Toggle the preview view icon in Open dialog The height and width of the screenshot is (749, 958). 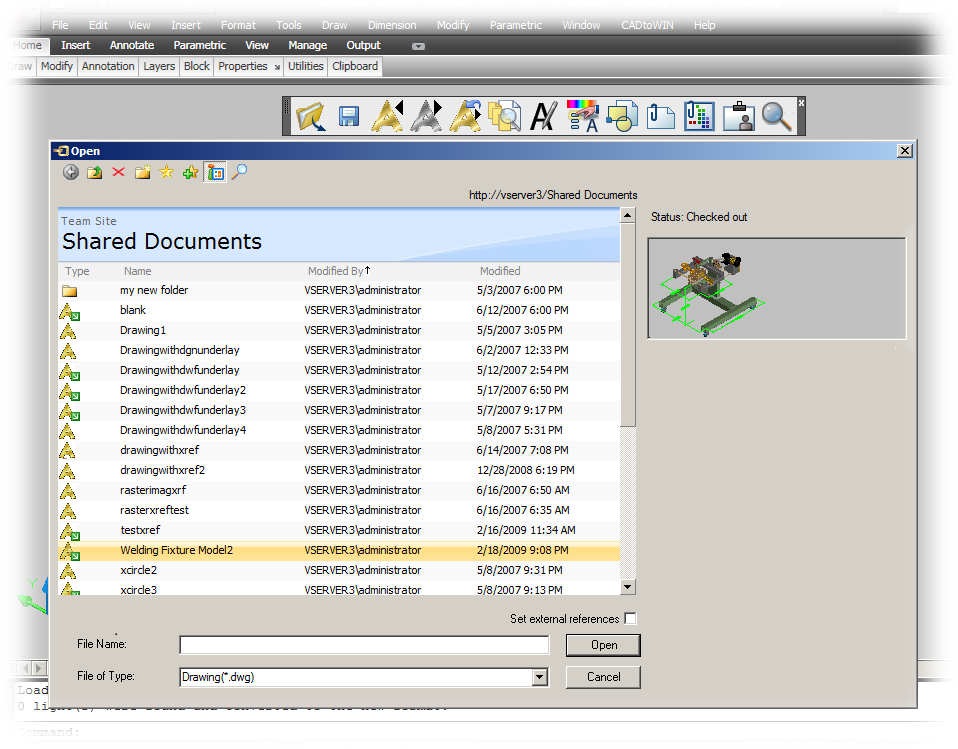pos(215,173)
